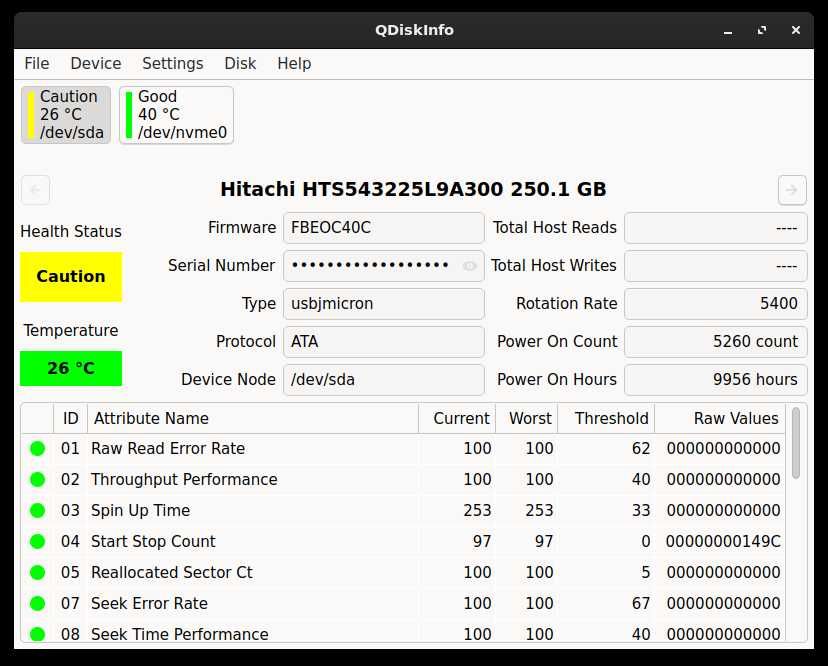Click the Total Host Writes field
The width and height of the screenshot is (828, 666).
tap(716, 266)
